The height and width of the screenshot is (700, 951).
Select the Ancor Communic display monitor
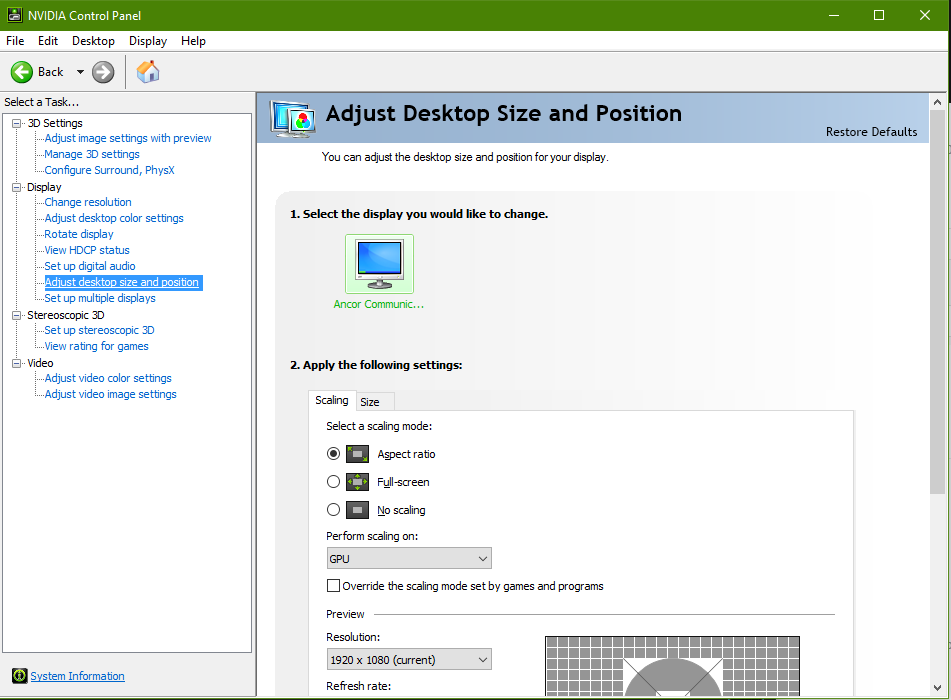point(380,264)
